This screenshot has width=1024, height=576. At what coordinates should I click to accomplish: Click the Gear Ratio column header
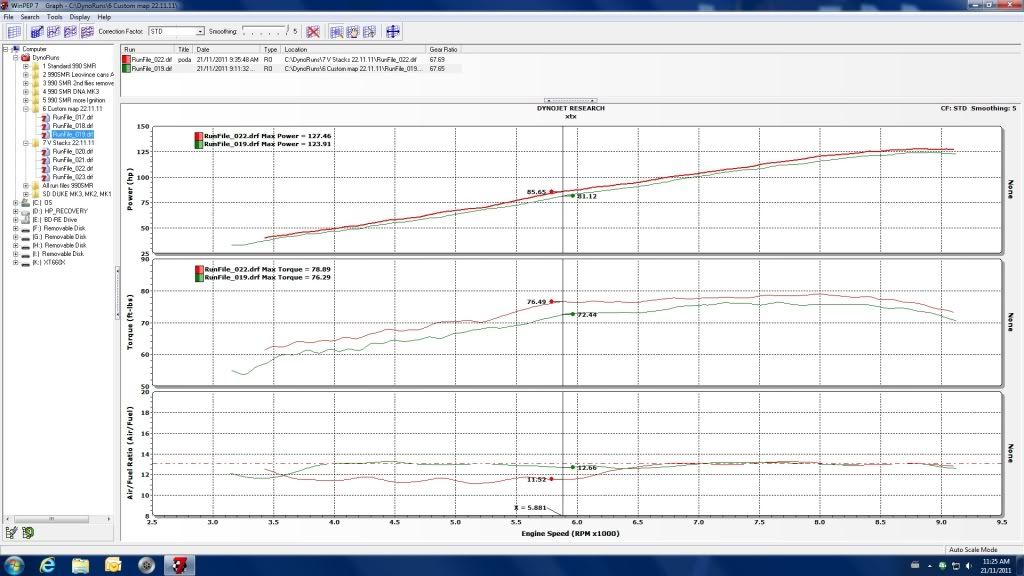(443, 49)
